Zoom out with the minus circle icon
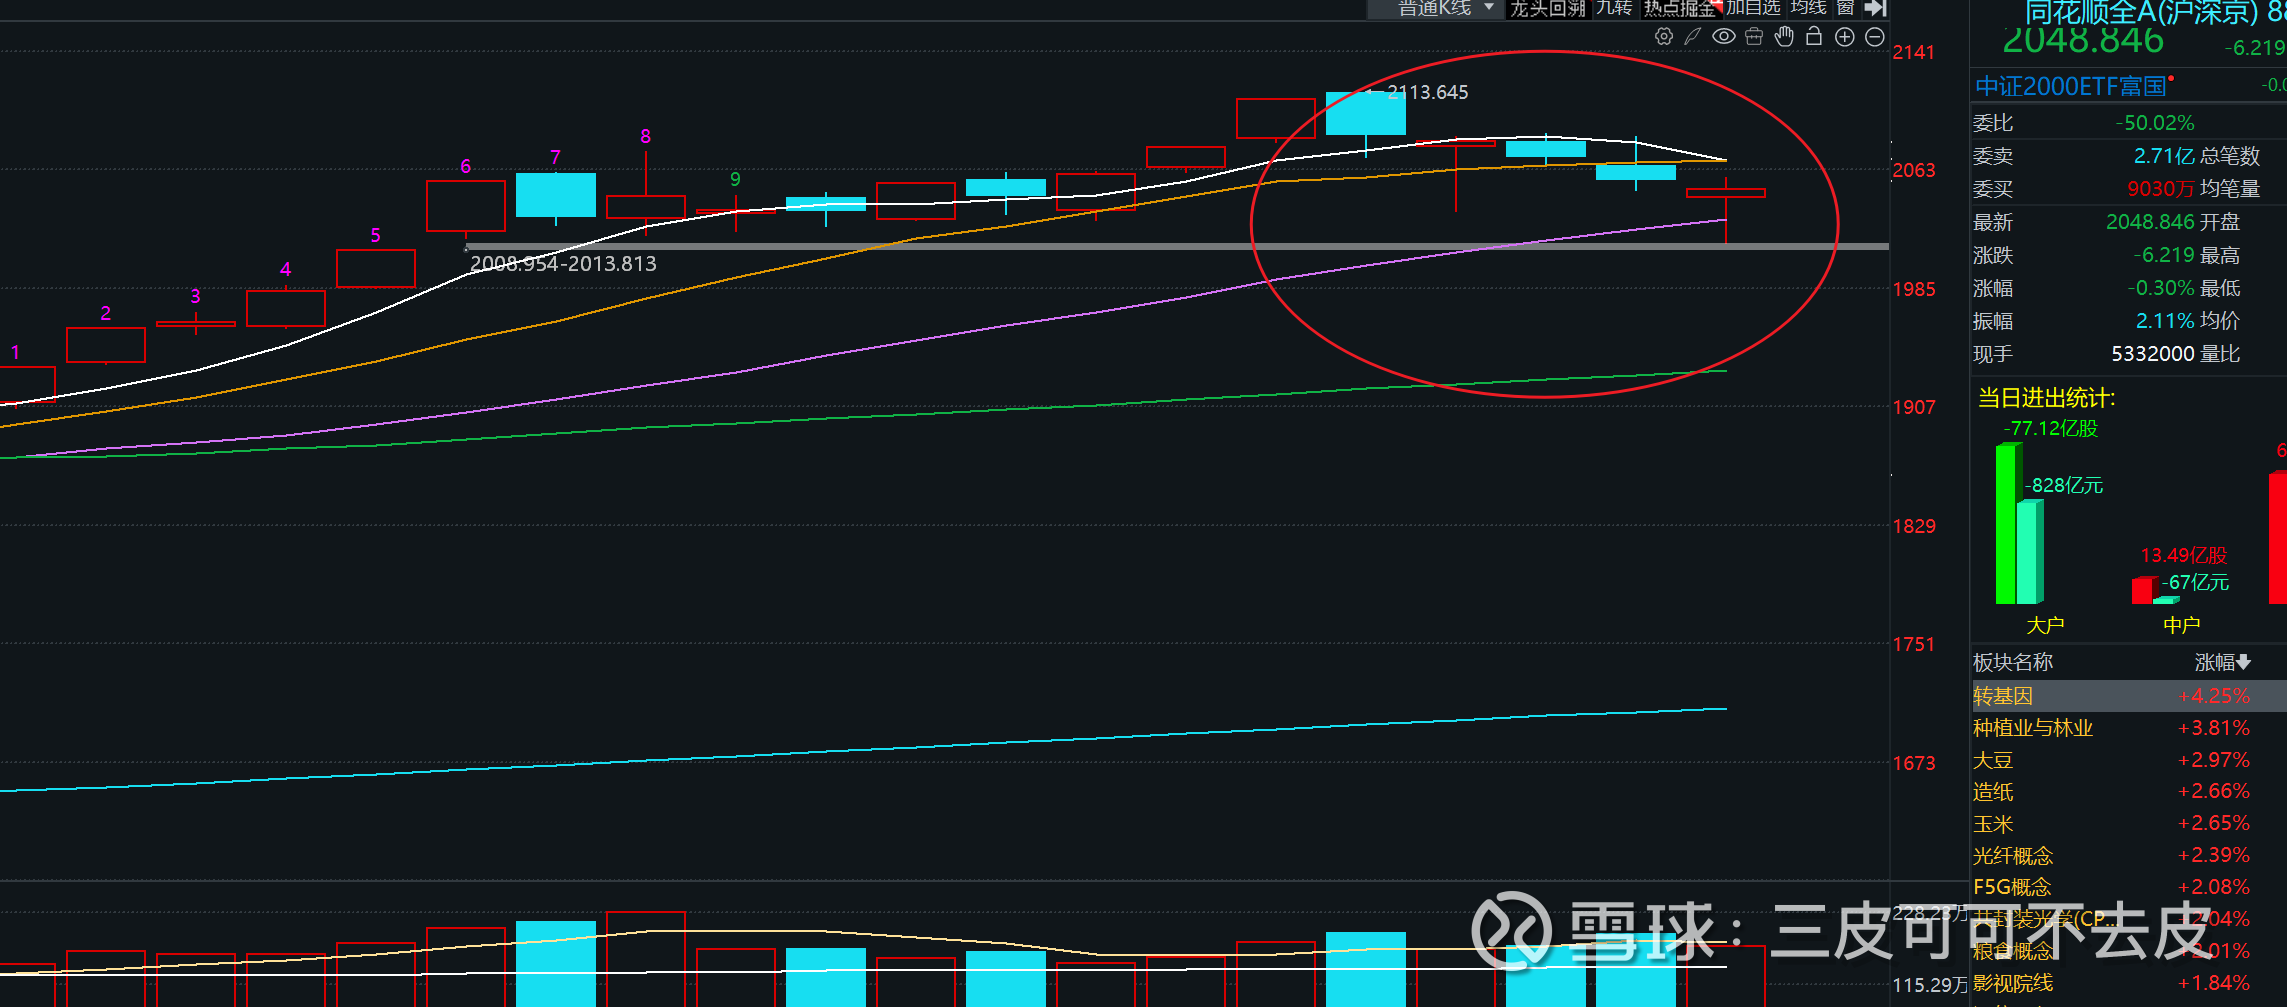 [x=1875, y=37]
